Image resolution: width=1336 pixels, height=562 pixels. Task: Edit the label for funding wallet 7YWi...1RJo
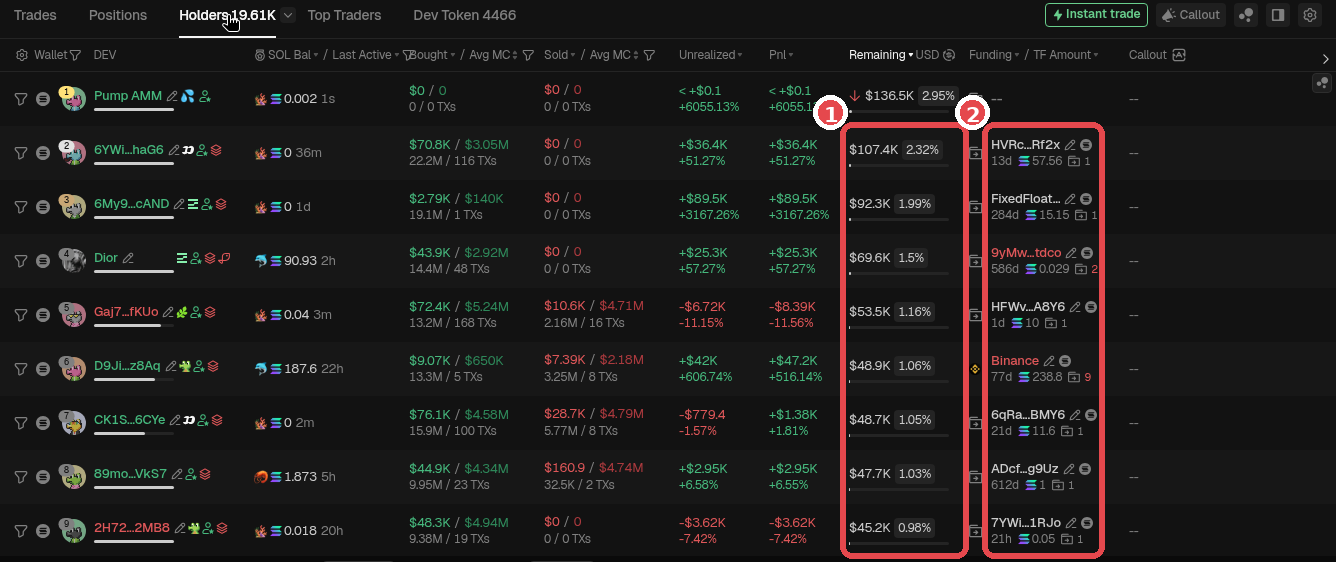point(1070,523)
